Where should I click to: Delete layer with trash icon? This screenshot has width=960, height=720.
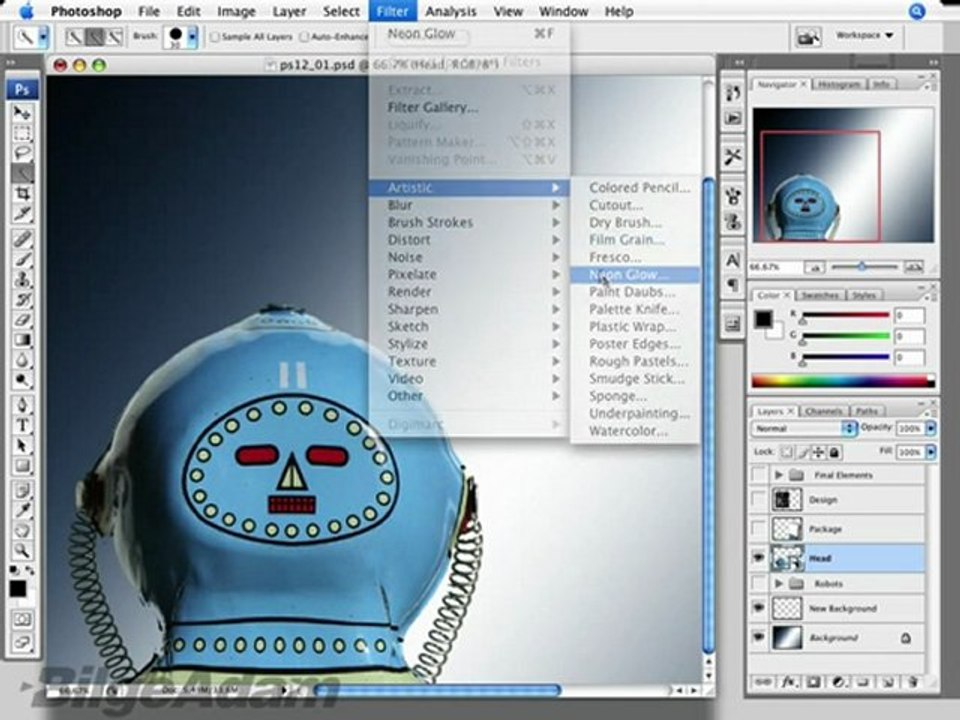tap(912, 681)
